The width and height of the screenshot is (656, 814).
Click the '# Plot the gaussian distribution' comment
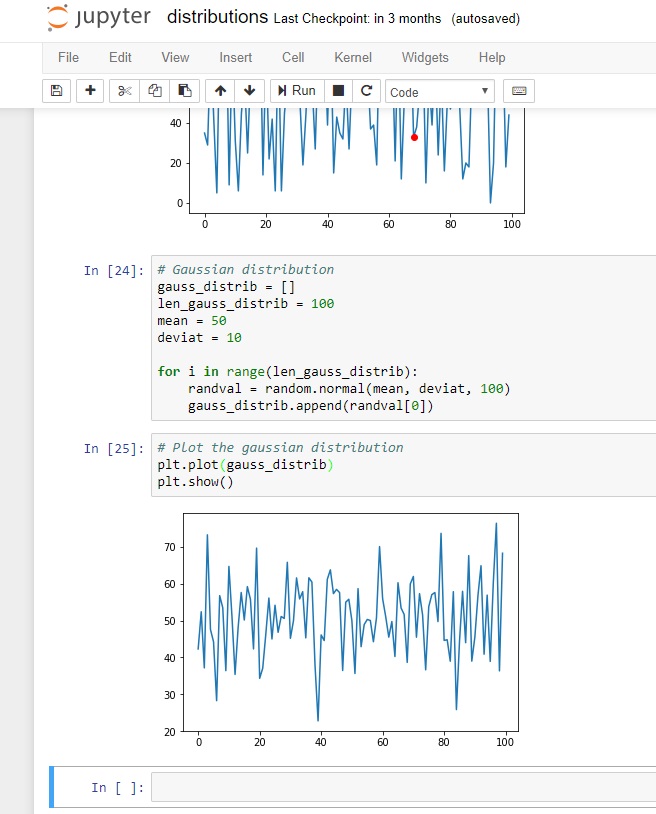coord(280,447)
